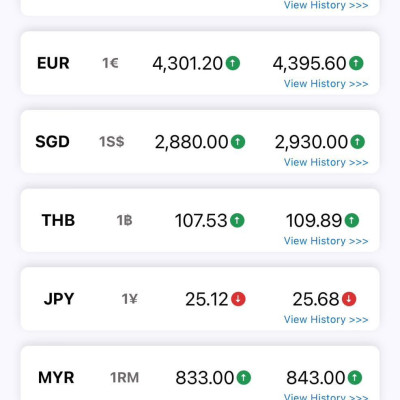Tap the THB currency label
400x400 pixels.
click(58, 220)
